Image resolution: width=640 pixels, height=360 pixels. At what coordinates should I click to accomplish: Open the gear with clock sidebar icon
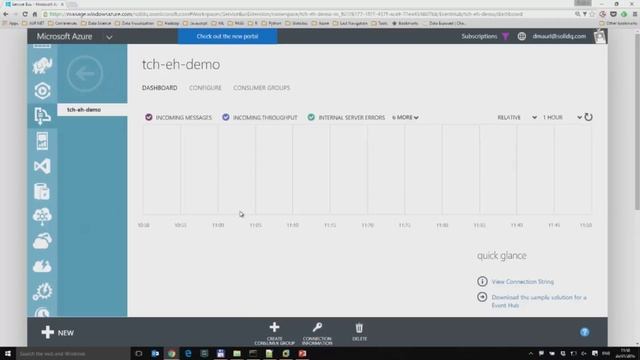42,291
